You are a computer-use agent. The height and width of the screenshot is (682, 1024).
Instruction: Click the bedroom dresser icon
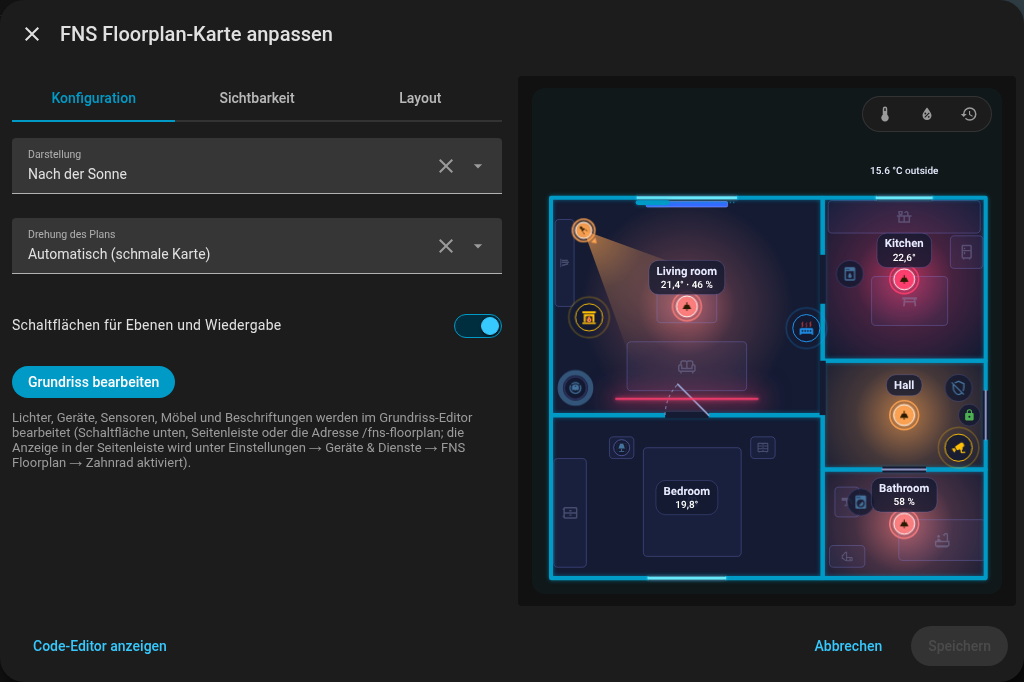click(x=570, y=513)
